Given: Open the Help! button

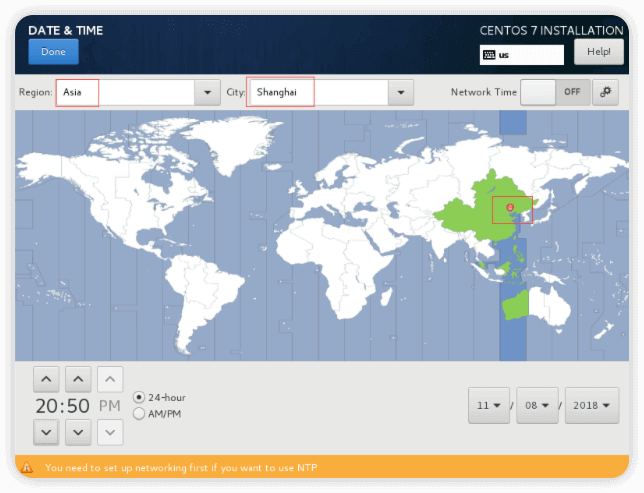Looking at the screenshot, I should click(598, 52).
